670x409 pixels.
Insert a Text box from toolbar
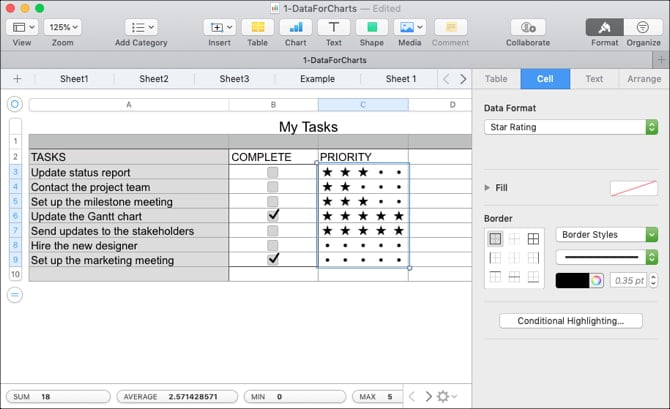tap(333, 27)
